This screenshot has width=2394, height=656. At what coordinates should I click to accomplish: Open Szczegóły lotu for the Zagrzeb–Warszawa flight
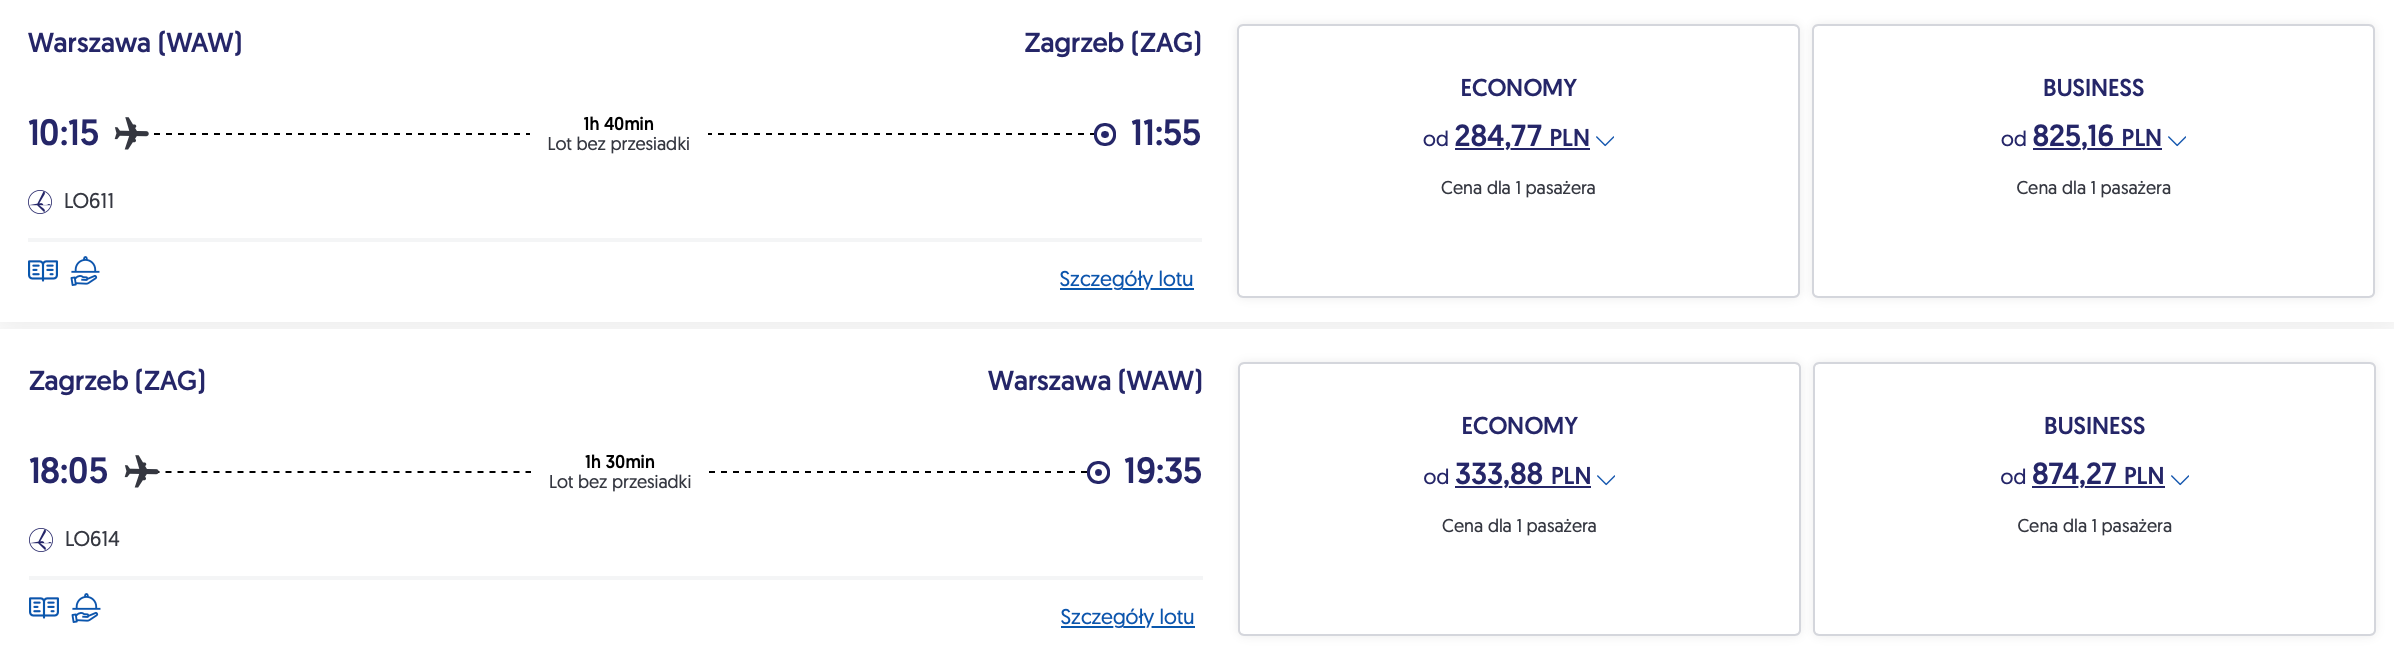1127,617
